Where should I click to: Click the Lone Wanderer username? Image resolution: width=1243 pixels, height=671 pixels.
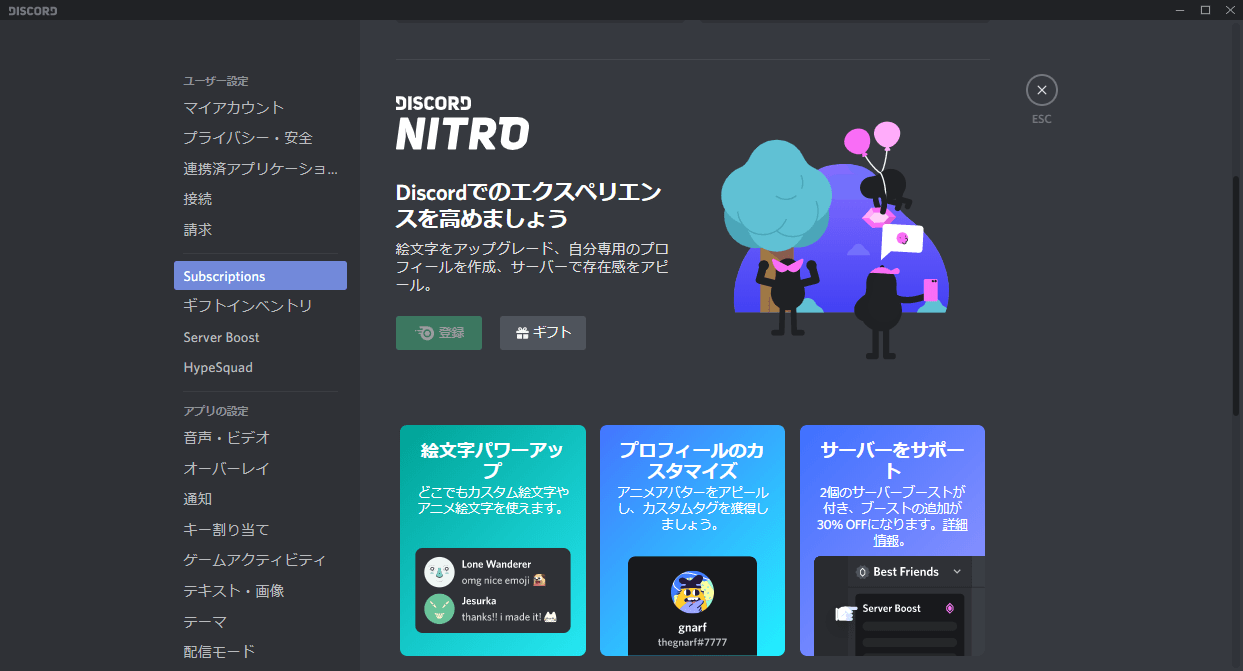point(496,564)
